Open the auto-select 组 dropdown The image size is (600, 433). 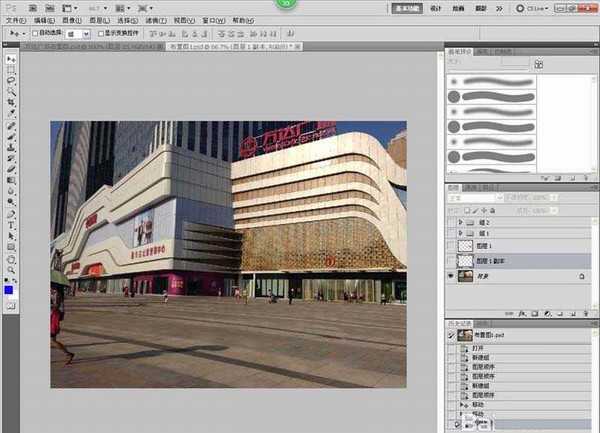86,33
